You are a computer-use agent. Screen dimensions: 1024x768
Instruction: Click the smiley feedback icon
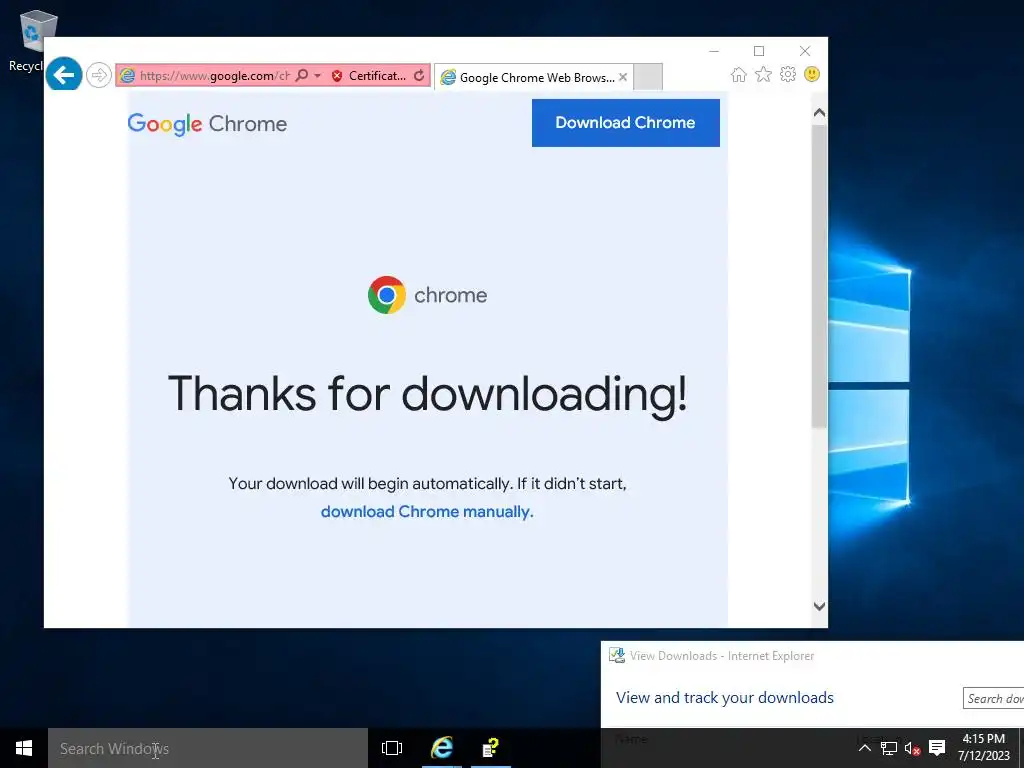click(x=812, y=74)
